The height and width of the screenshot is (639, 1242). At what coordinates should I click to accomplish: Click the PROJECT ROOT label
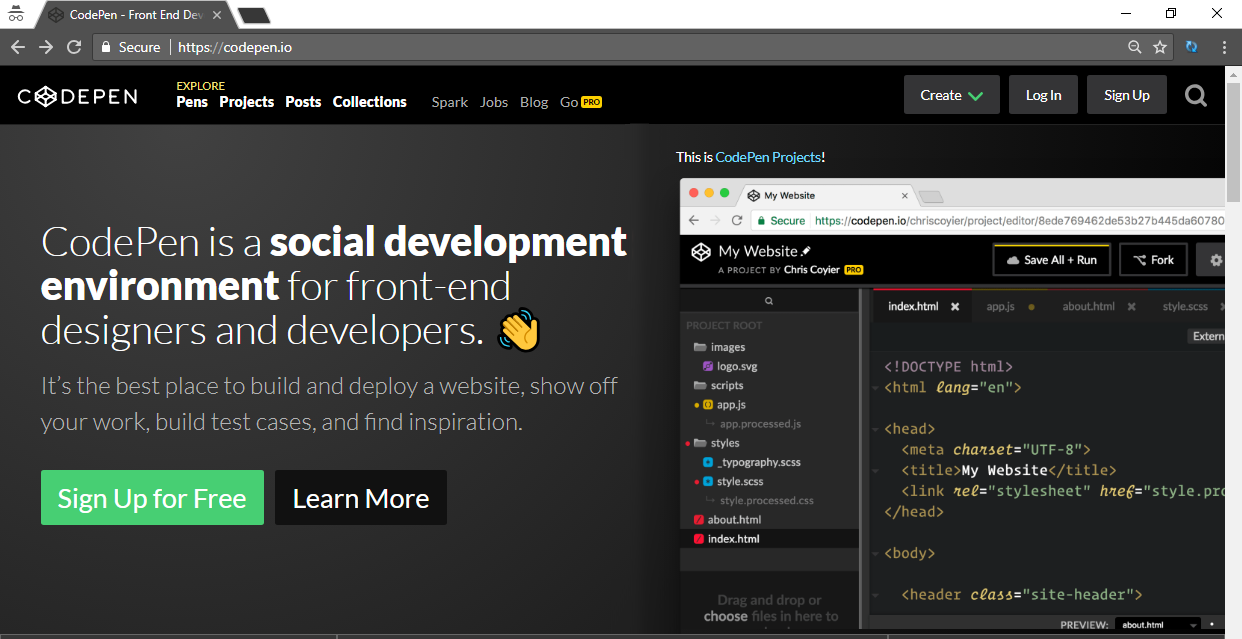[x=724, y=326]
